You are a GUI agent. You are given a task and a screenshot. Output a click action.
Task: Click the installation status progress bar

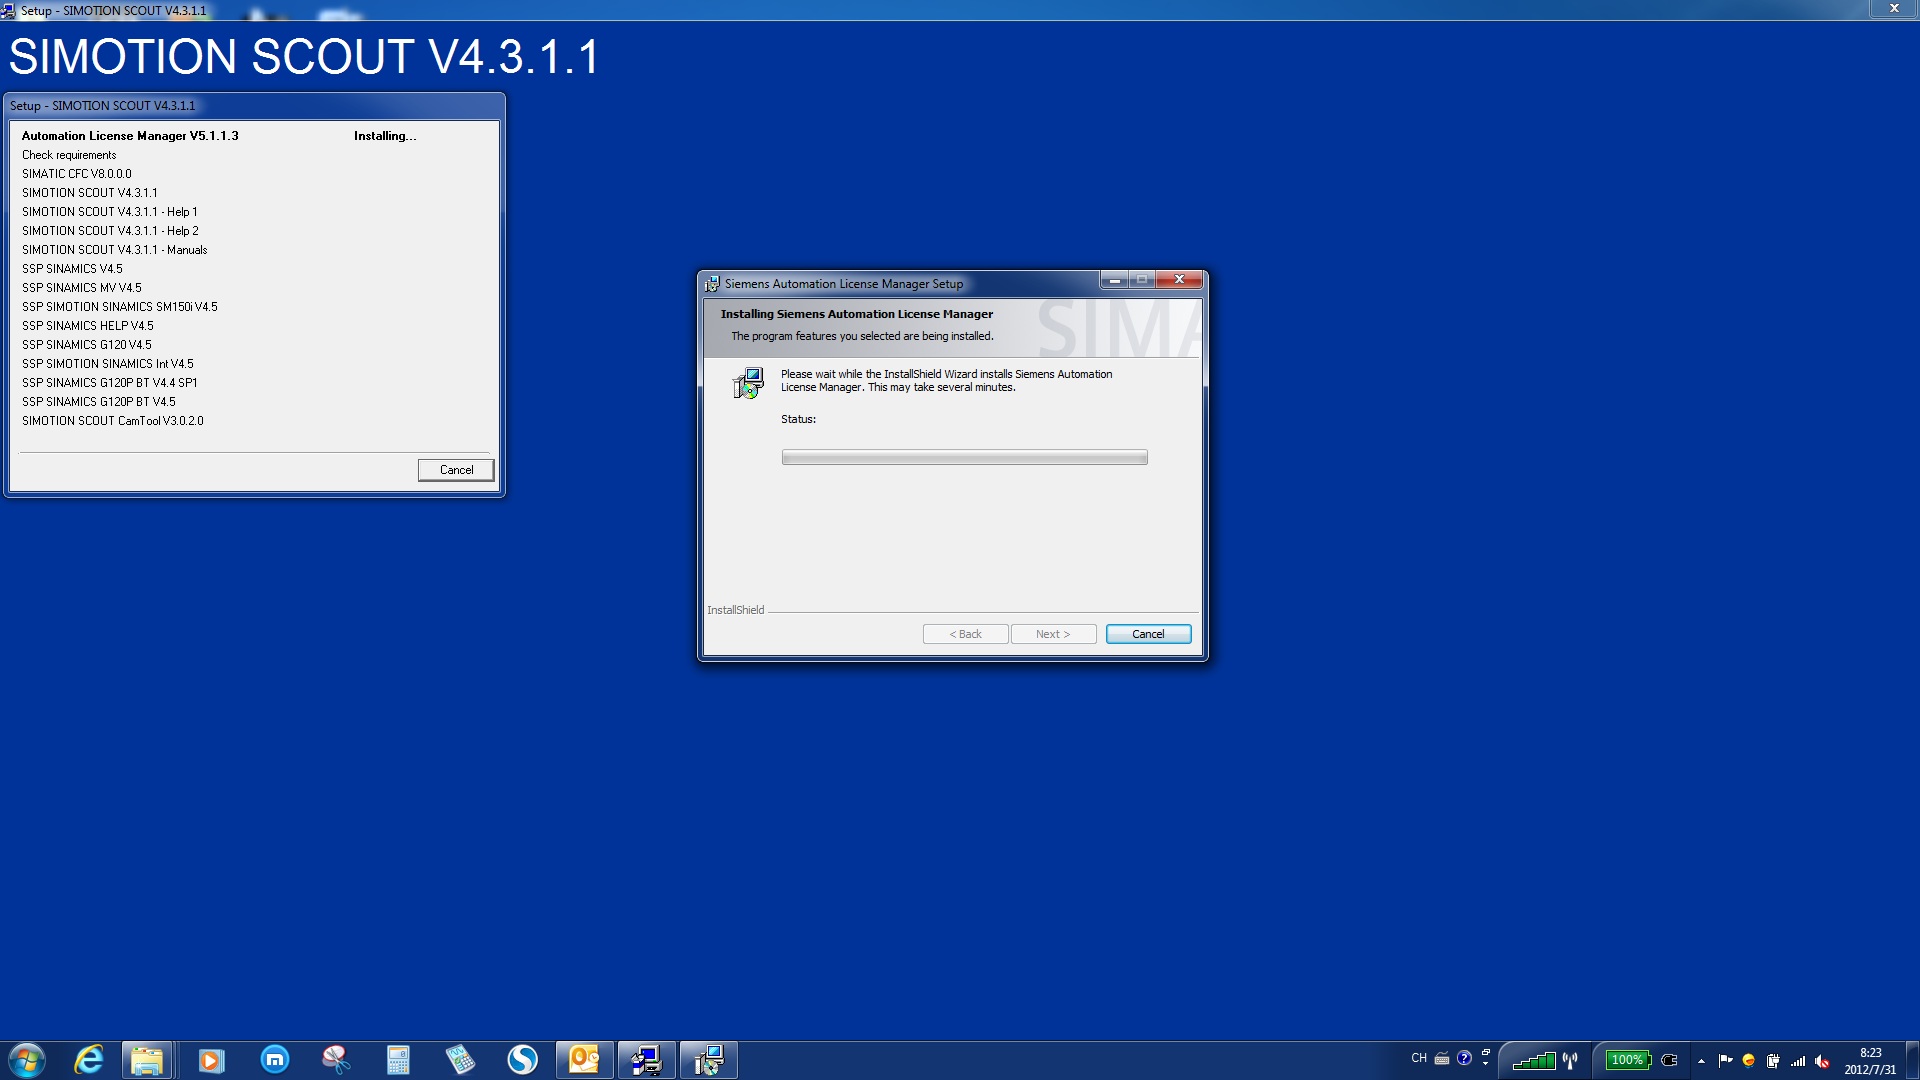[x=964, y=458]
